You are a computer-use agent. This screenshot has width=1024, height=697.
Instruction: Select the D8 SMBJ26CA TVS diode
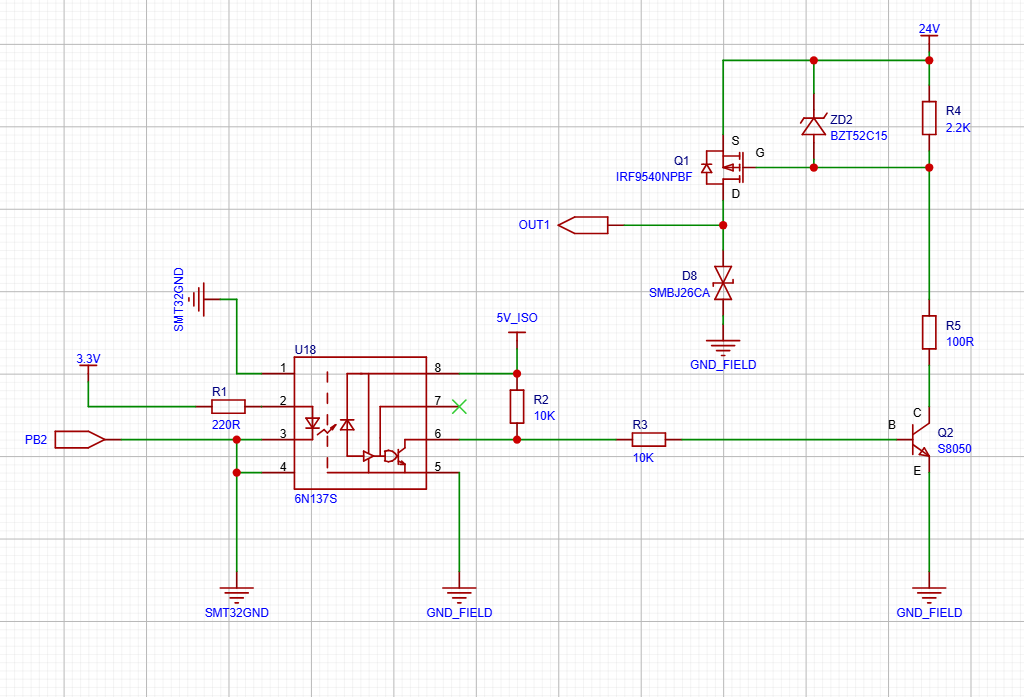point(722,282)
